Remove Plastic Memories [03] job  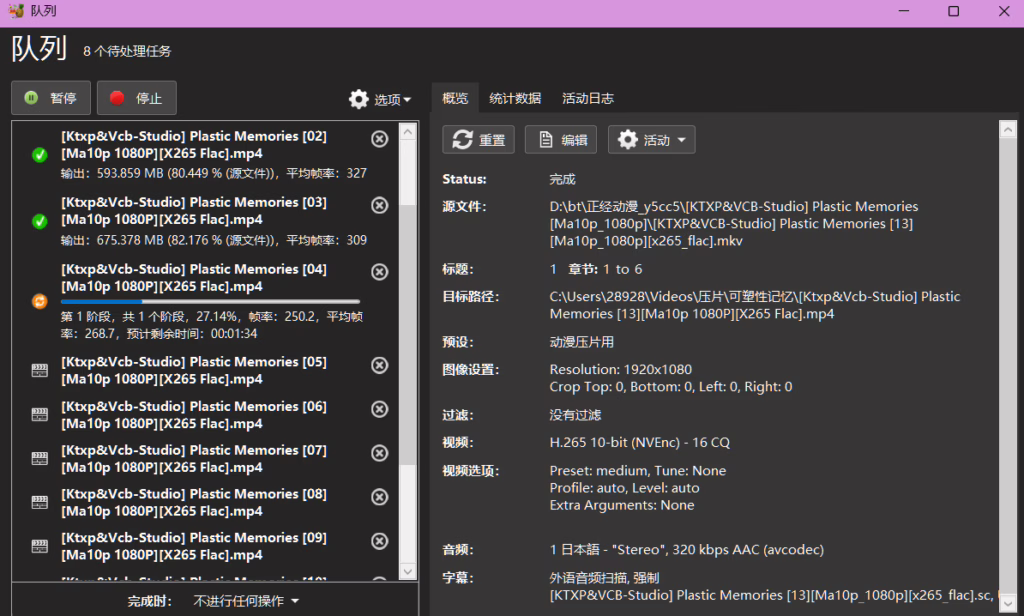[380, 205]
